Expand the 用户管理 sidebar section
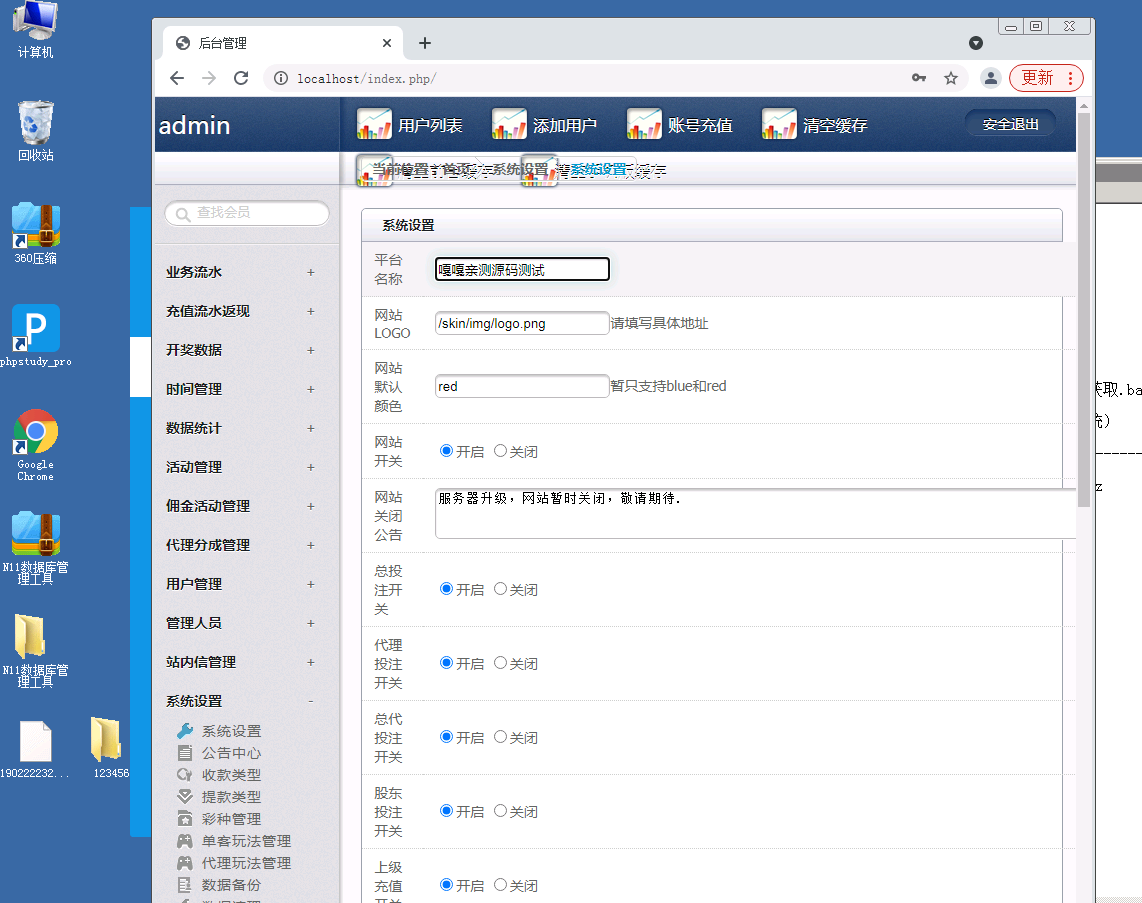Image resolution: width=1142 pixels, height=903 pixels. (310, 584)
